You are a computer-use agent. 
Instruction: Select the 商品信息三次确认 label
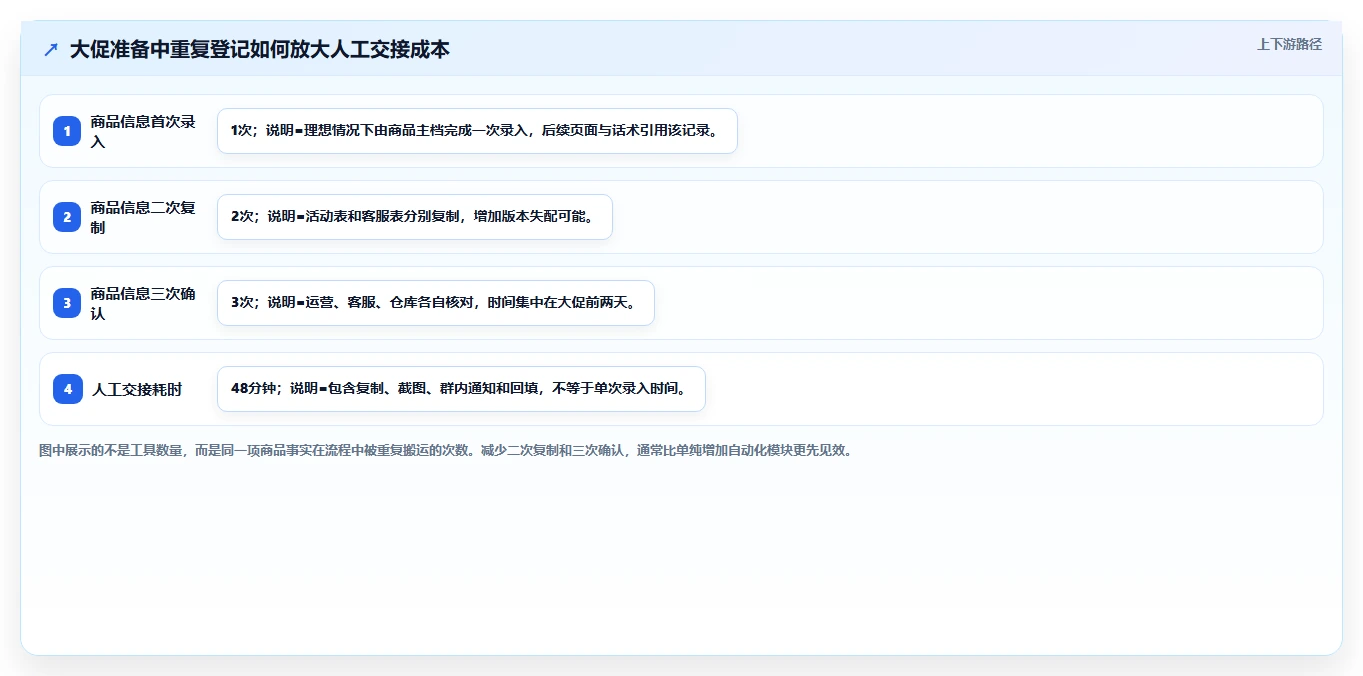tap(144, 303)
